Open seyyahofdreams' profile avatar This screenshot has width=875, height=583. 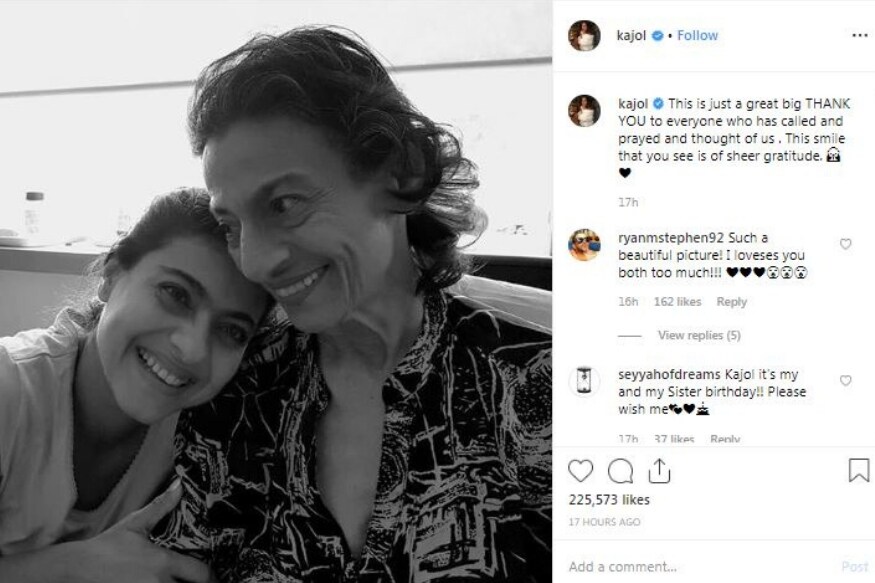(584, 381)
